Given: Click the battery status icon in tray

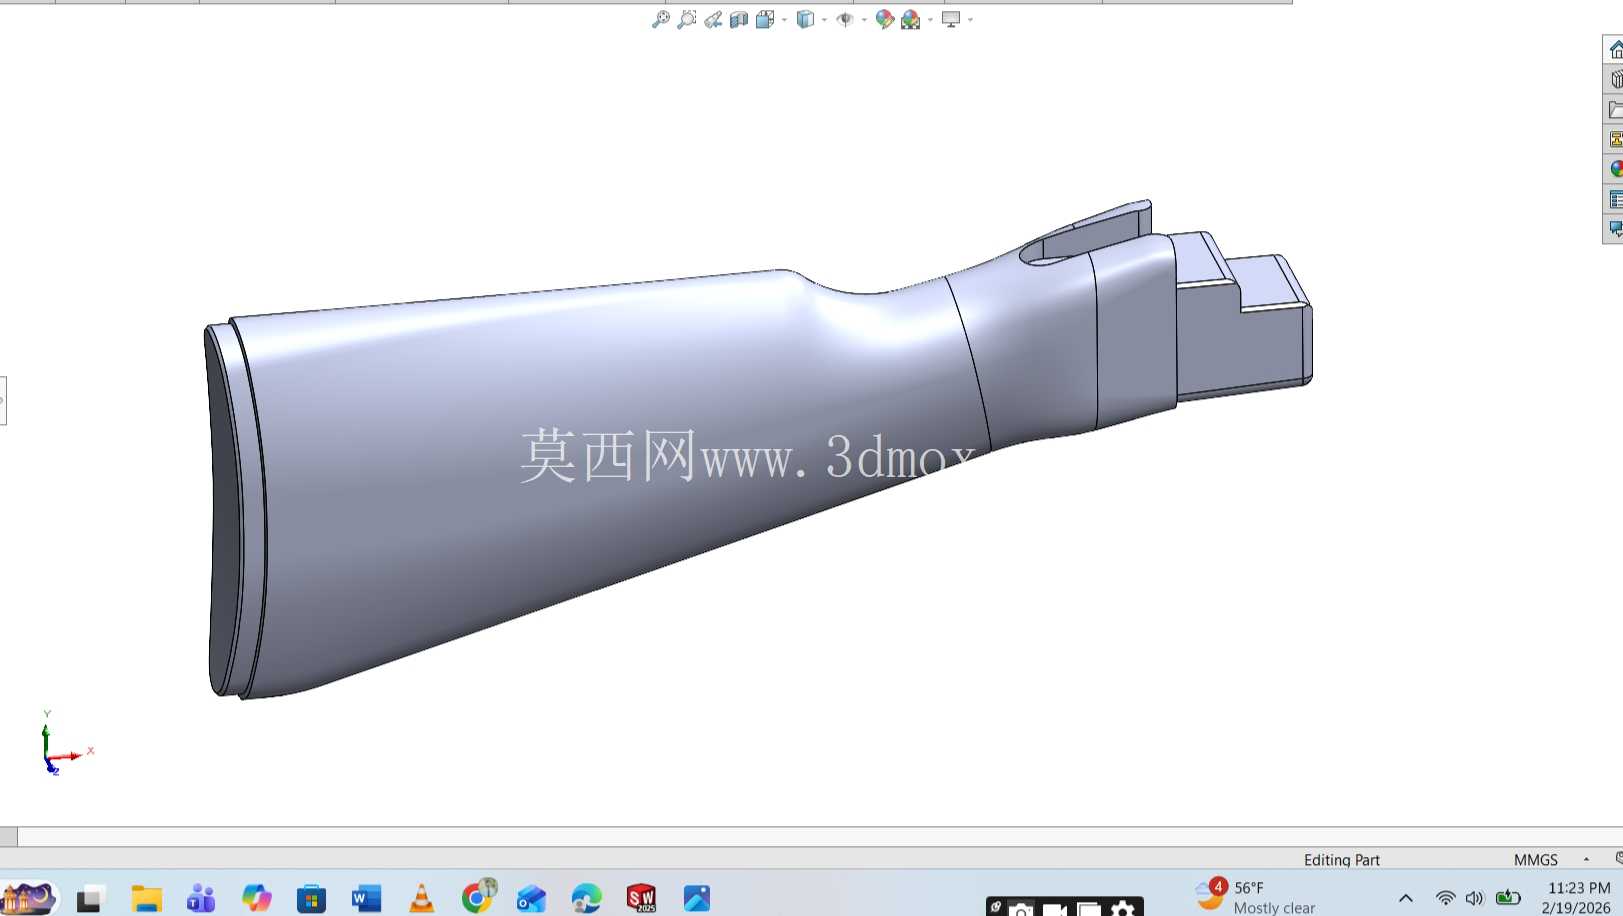Looking at the screenshot, I should 1508,898.
